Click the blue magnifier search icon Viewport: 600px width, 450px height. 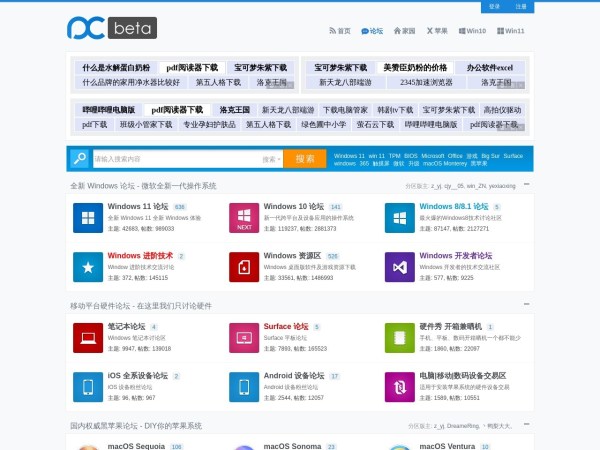[x=79, y=158]
